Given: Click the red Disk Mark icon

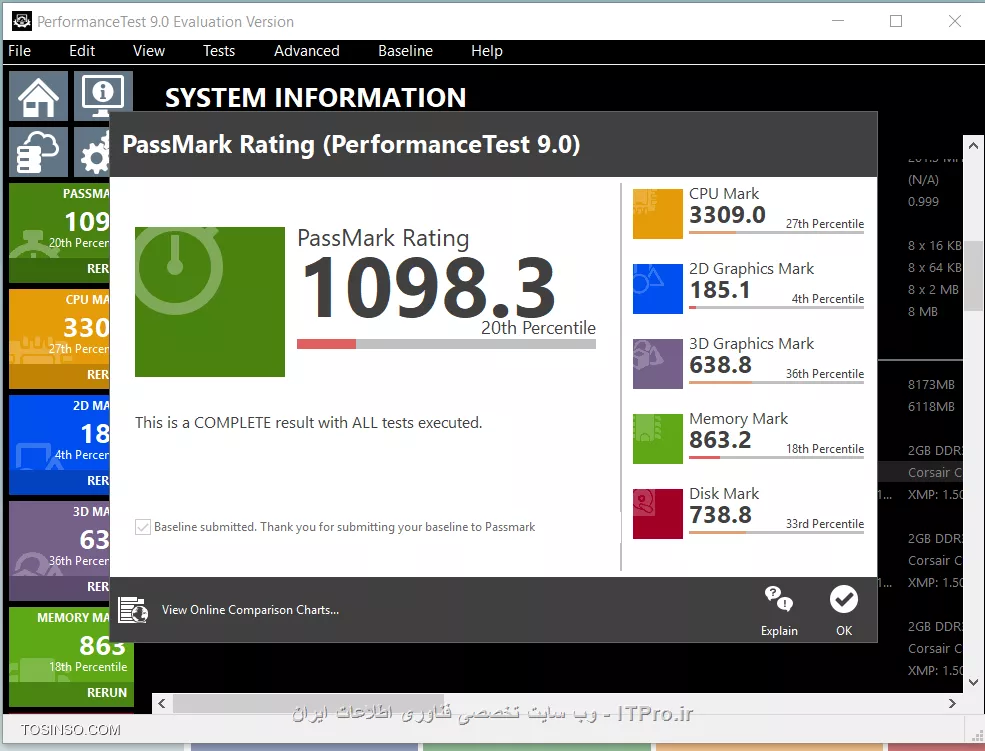Looking at the screenshot, I should tap(658, 514).
